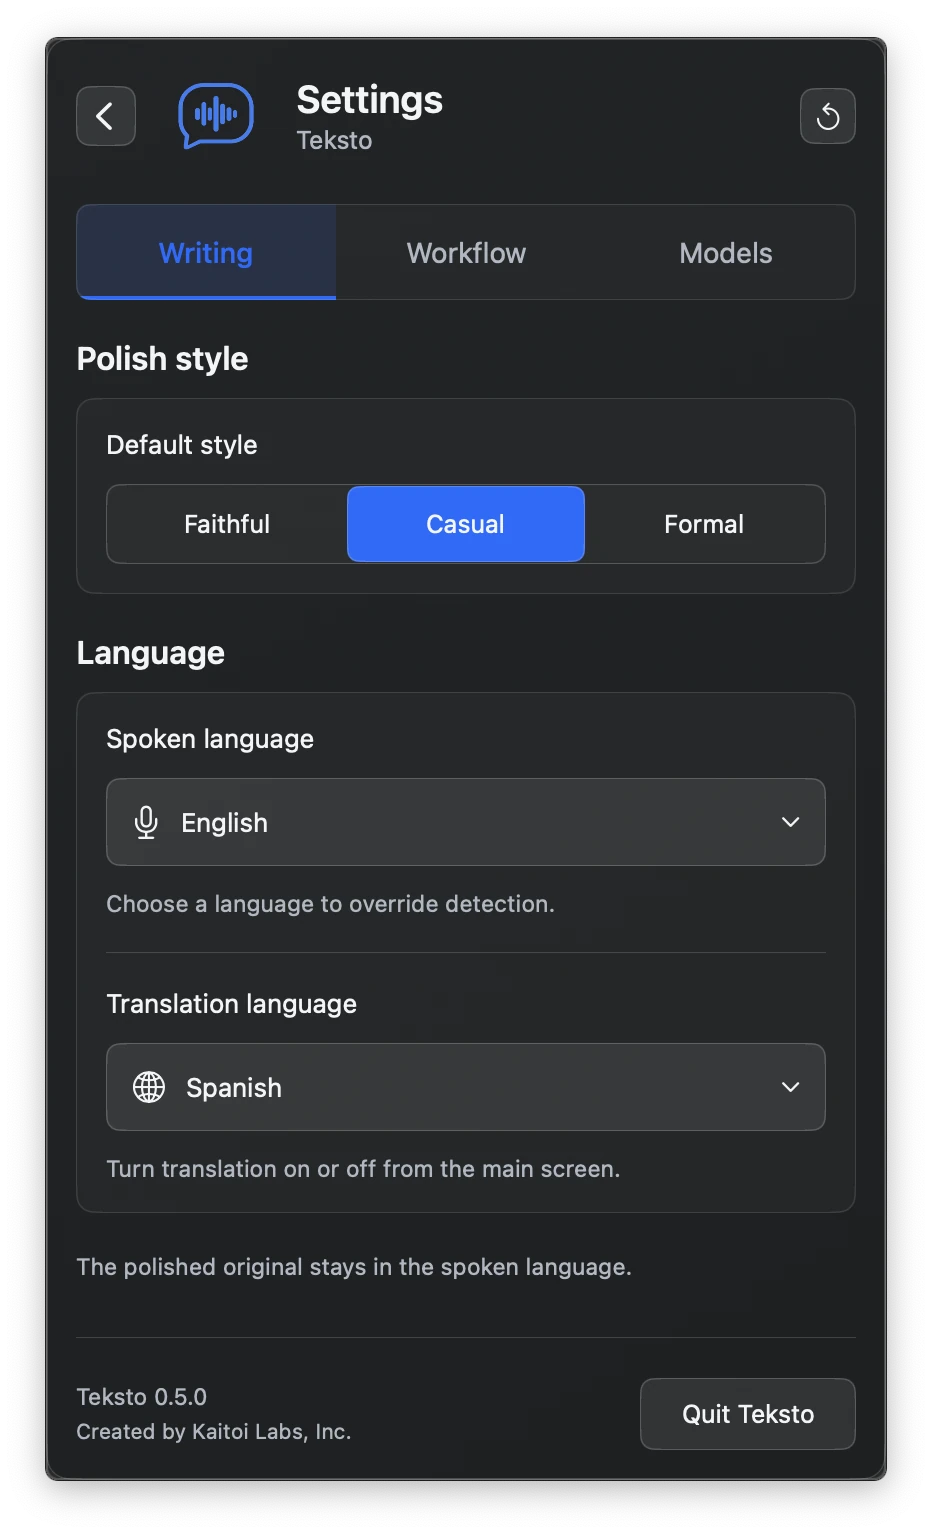Expand the chevron beside Spanish
This screenshot has height=1534, width=932.
[x=790, y=1087]
